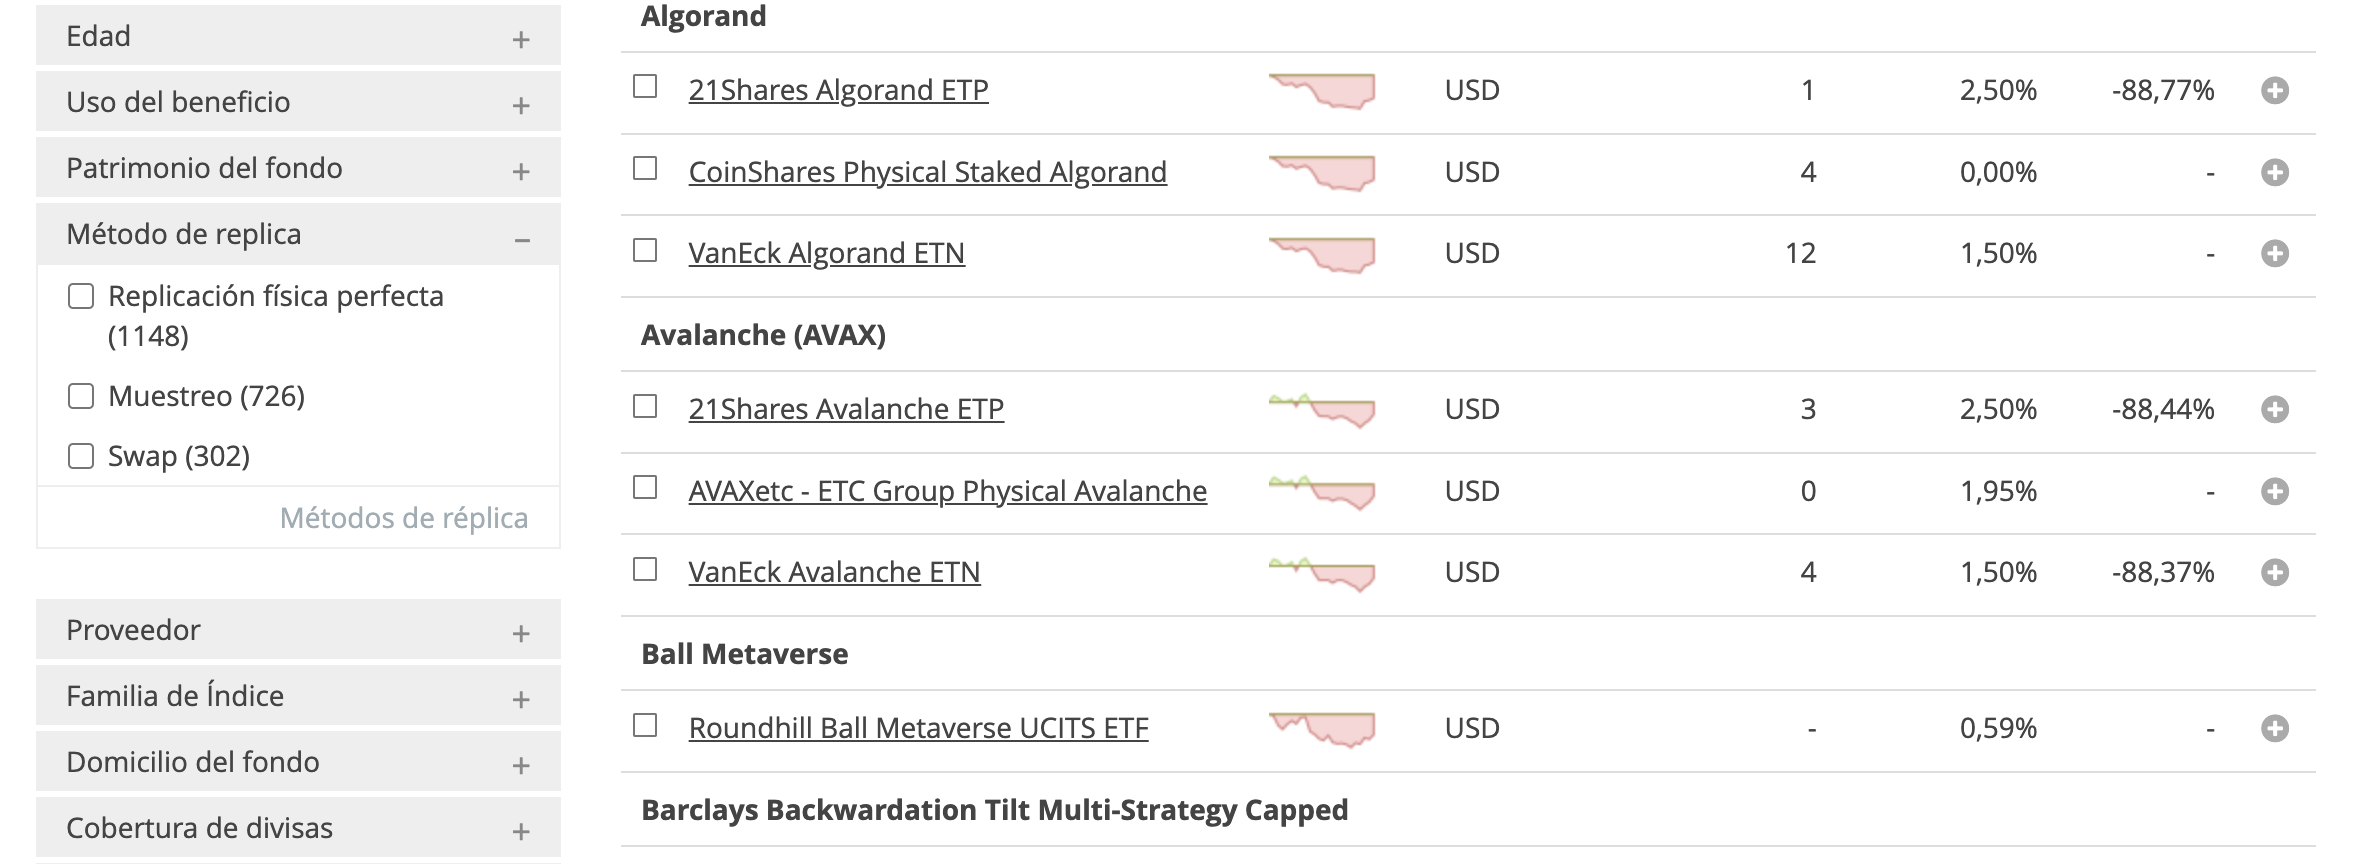Click plus icon for CoinShares Physical Staked Algorand
The height and width of the screenshot is (864, 2370).
click(2275, 173)
